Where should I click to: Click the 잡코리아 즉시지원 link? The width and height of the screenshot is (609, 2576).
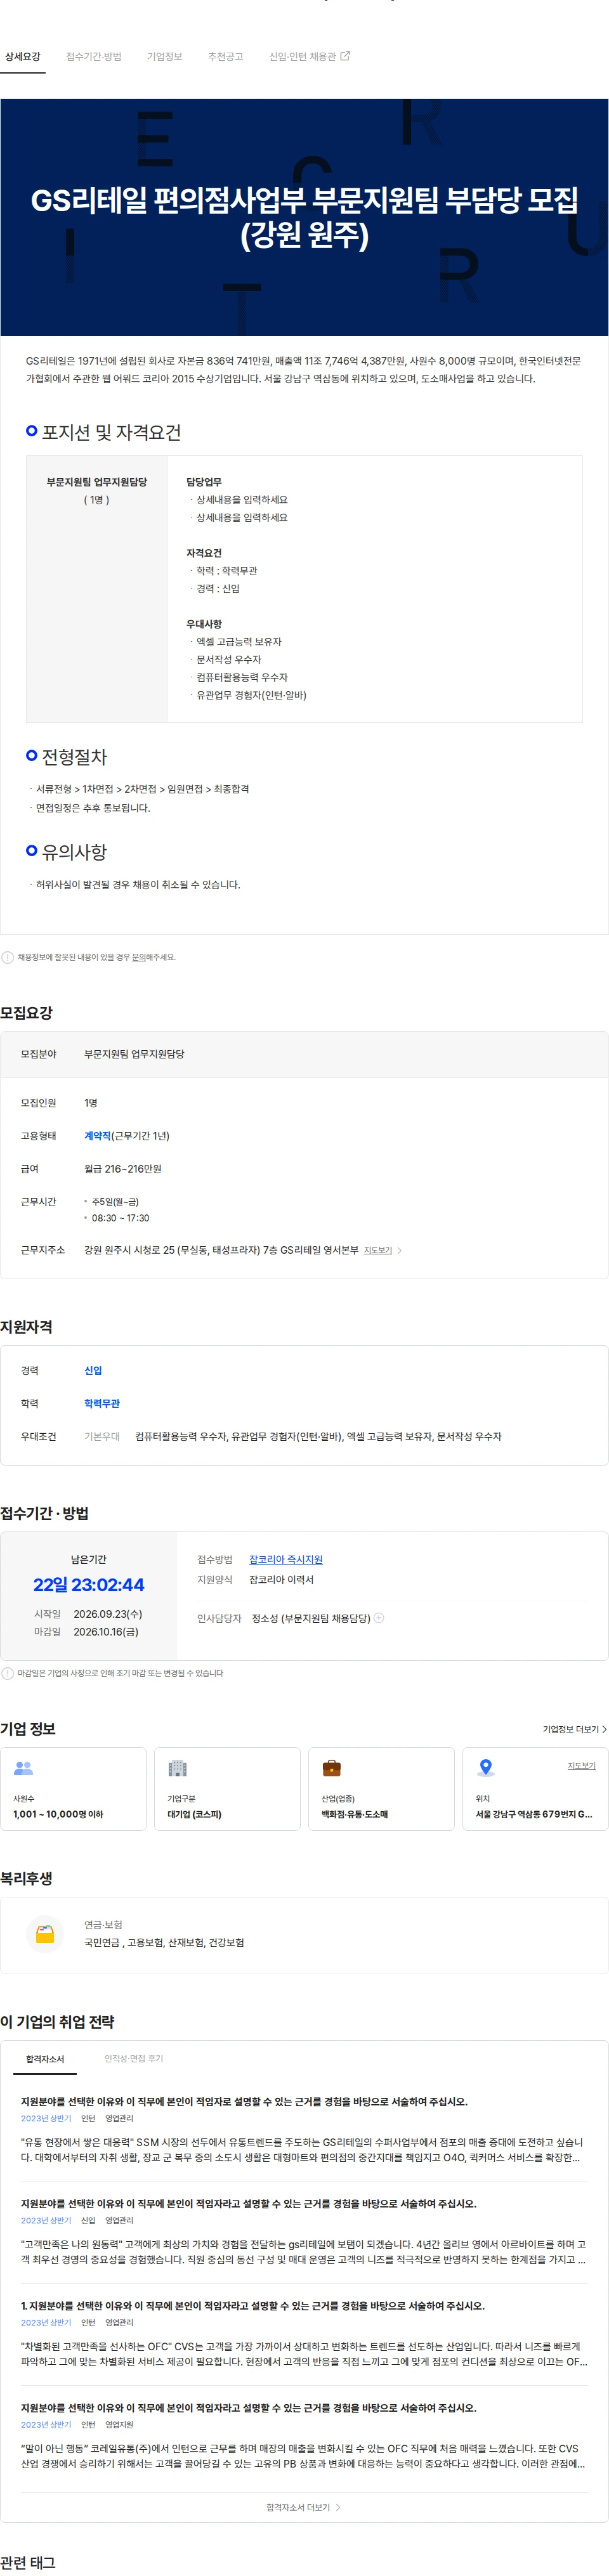[x=286, y=1559]
